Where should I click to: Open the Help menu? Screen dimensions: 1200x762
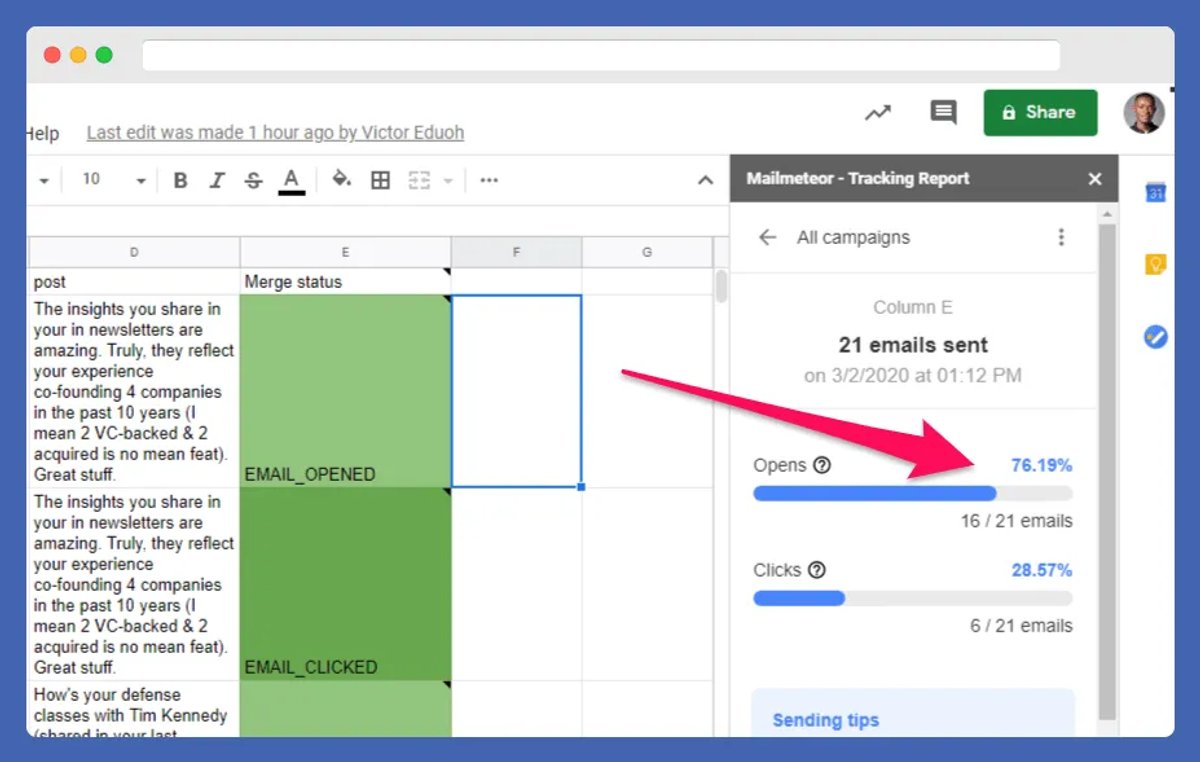click(42, 133)
